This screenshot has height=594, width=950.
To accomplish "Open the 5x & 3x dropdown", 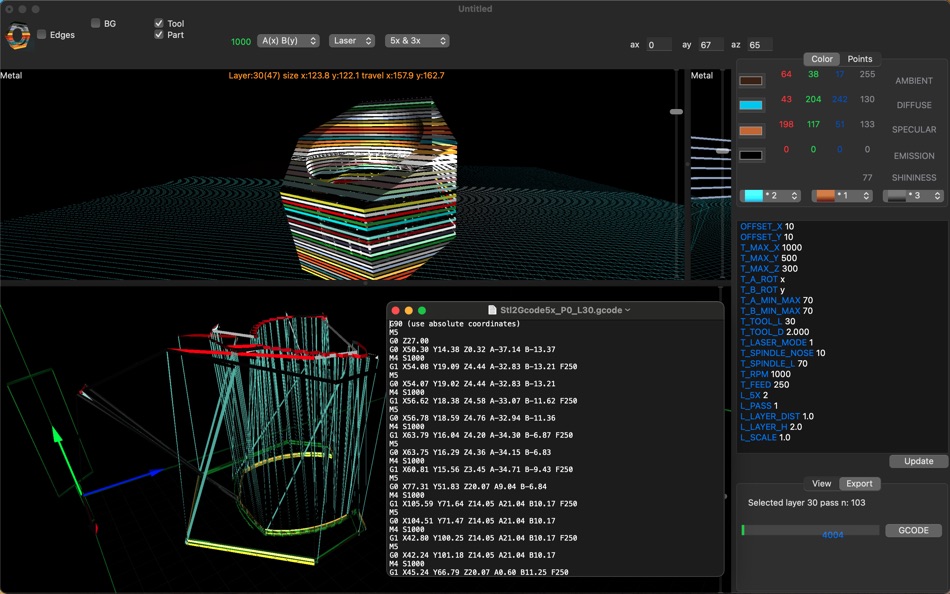I will tap(417, 41).
